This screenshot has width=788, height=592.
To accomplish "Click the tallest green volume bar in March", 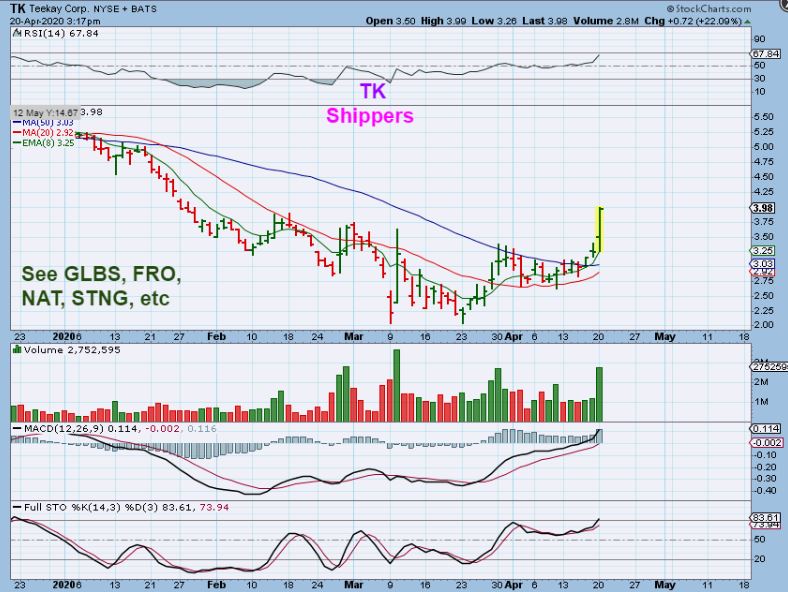I will click(x=396, y=385).
